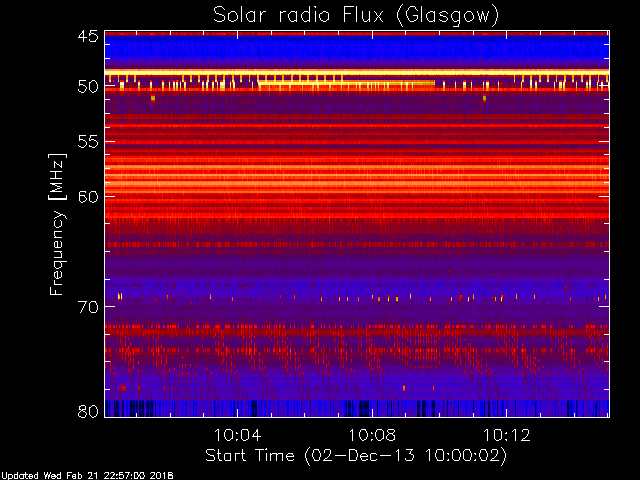Click the left isolated orange spot below 50 MHz
The width and height of the screenshot is (640, 480).
pyautogui.click(x=153, y=98)
